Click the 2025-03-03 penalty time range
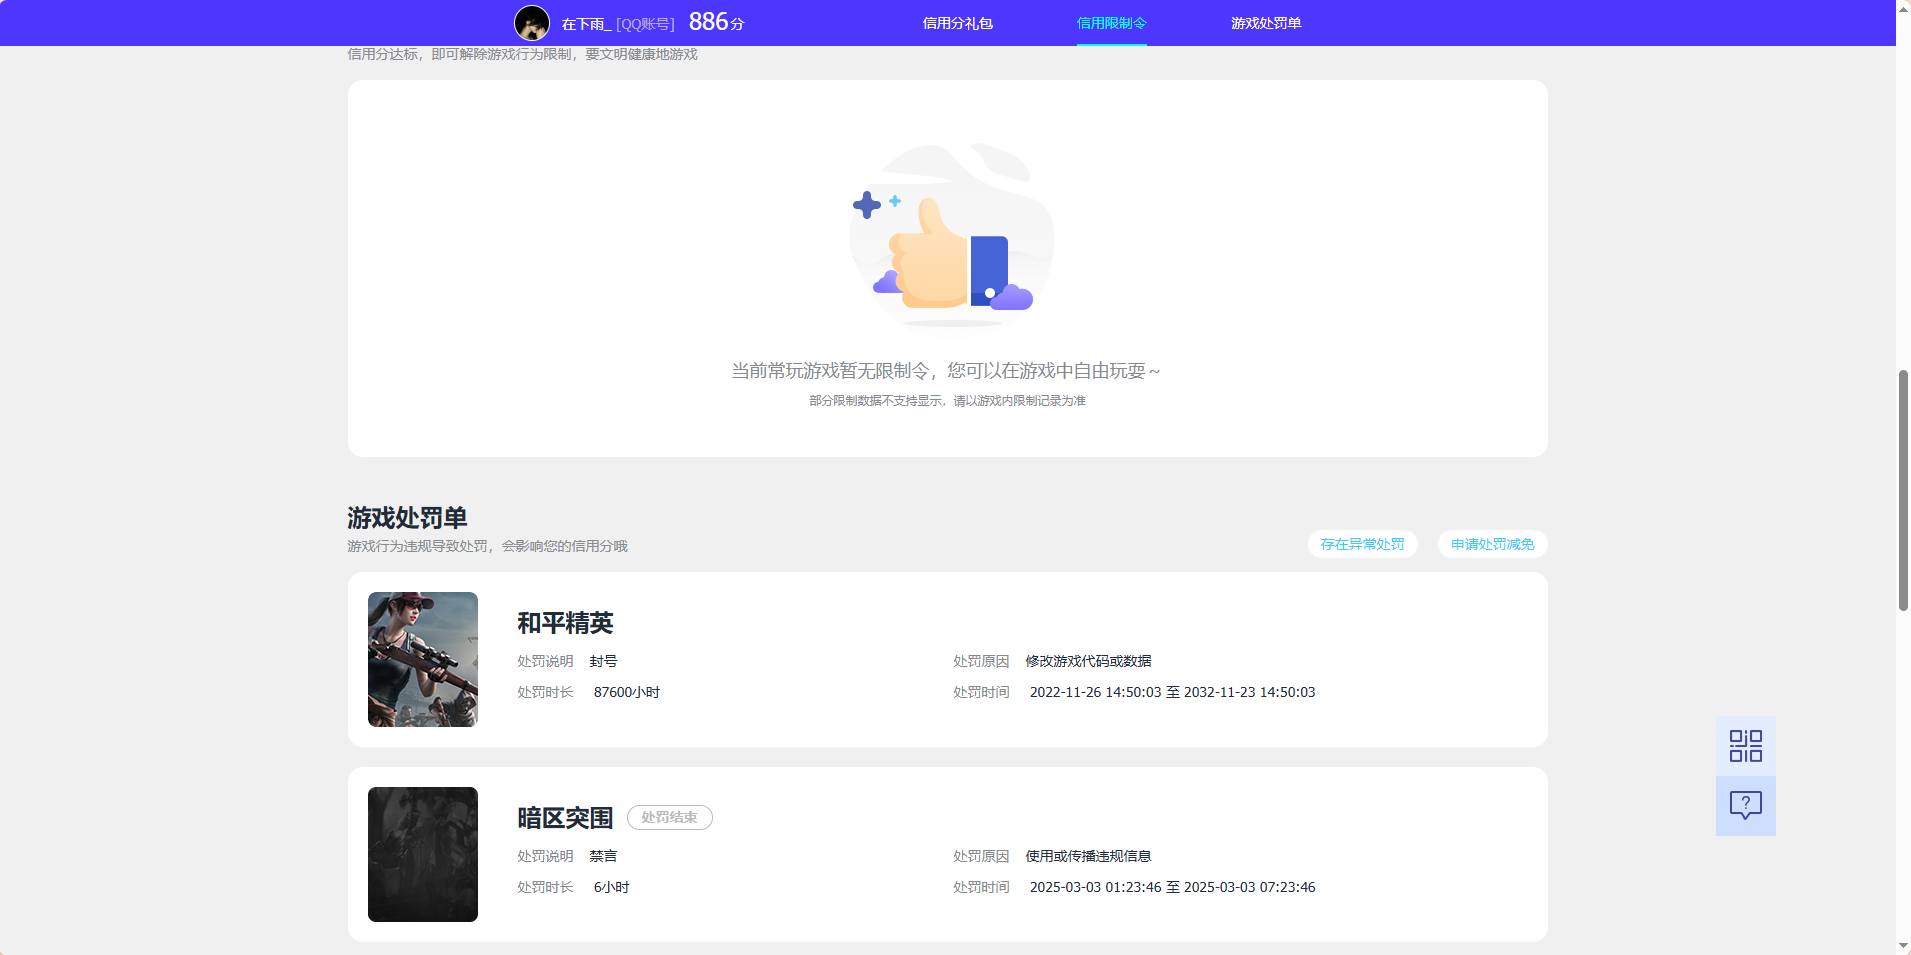Viewport: 1911px width, 955px height. click(x=1172, y=887)
